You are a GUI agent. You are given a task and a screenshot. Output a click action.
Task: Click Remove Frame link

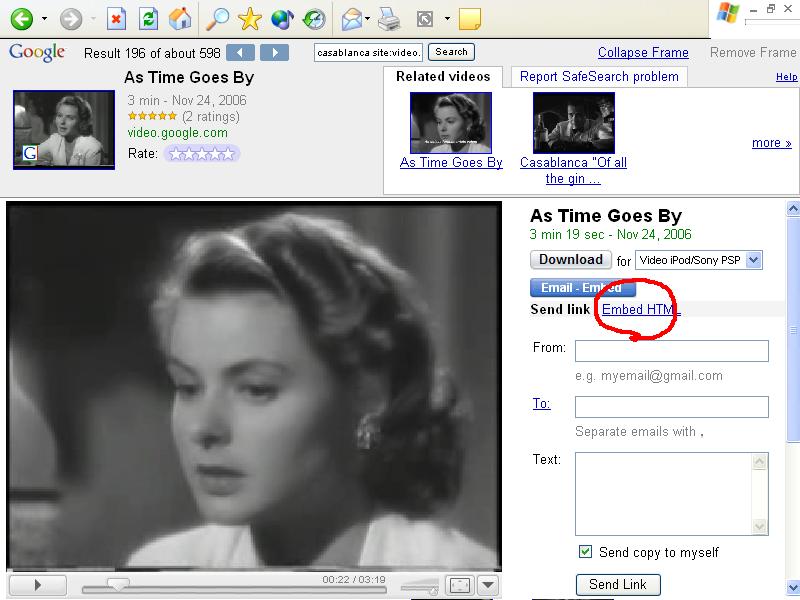[753, 53]
